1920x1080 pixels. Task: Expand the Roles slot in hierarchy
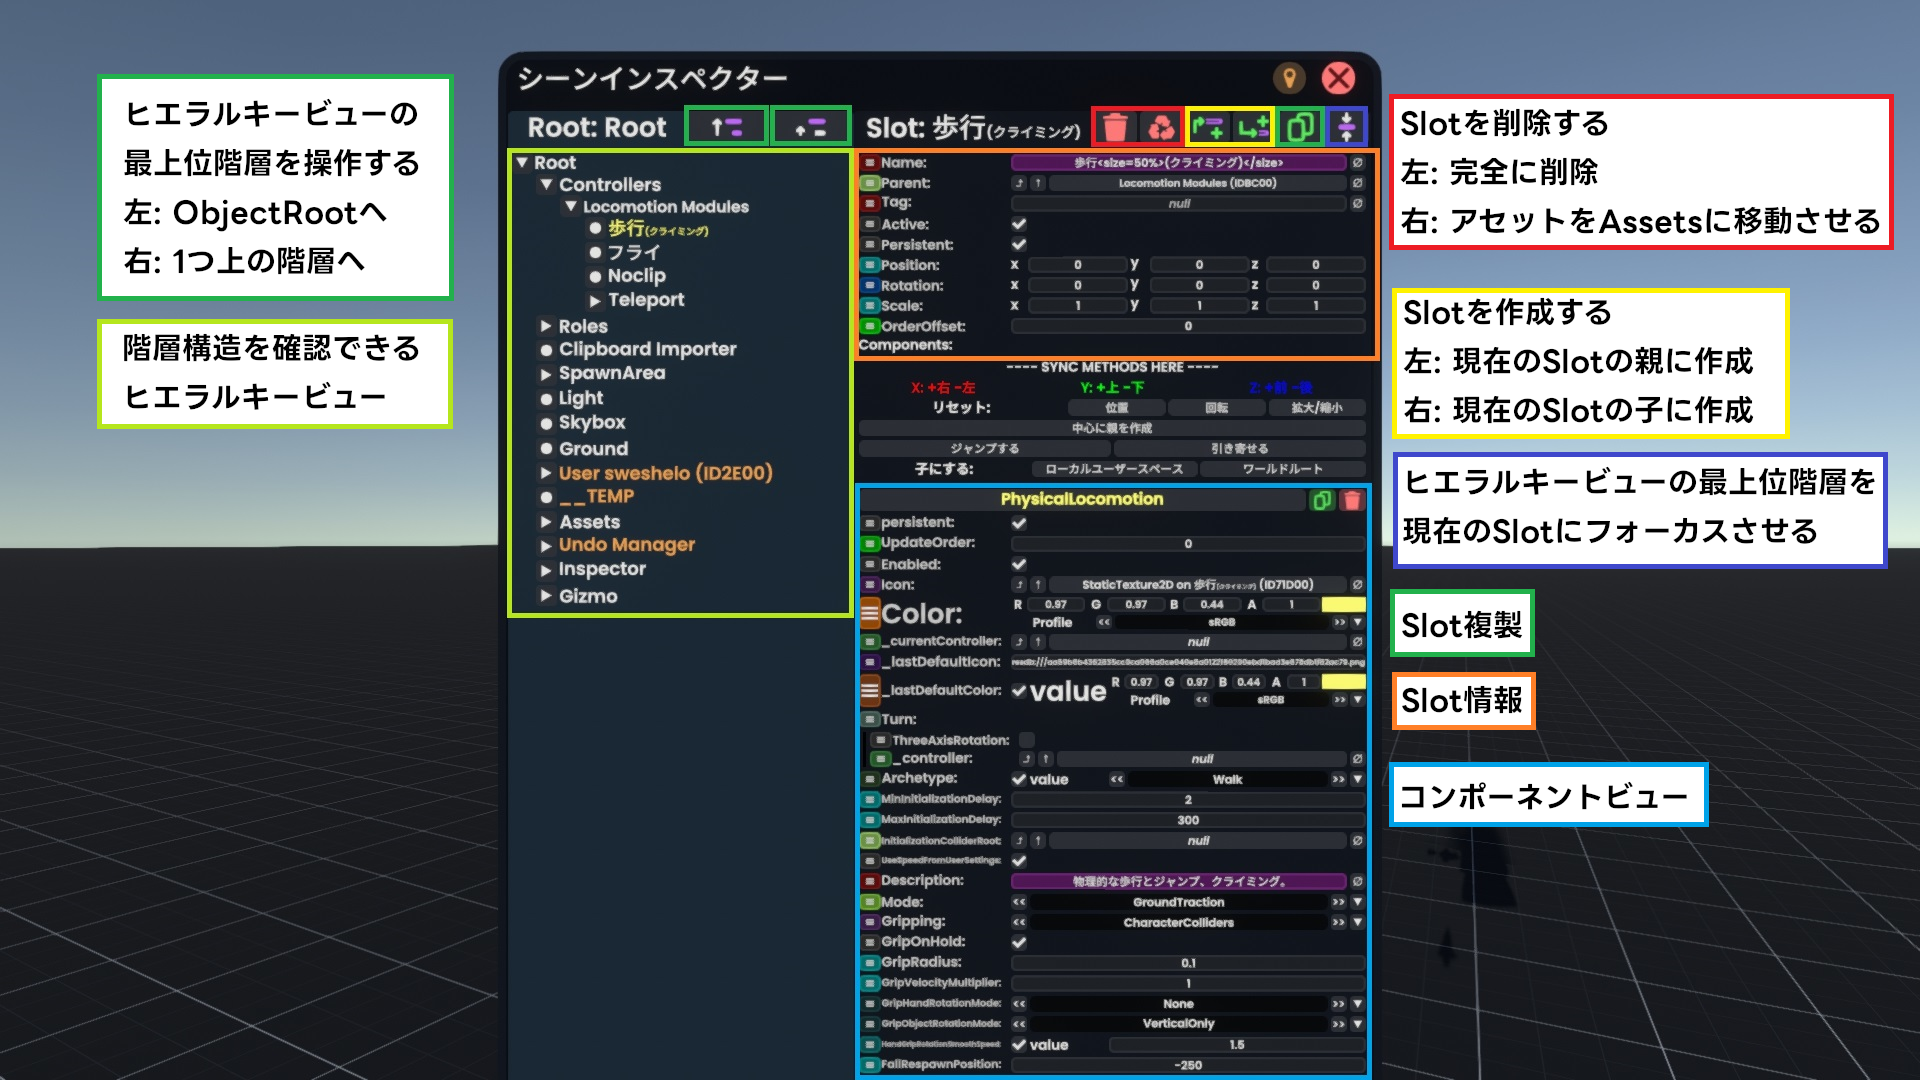546,326
